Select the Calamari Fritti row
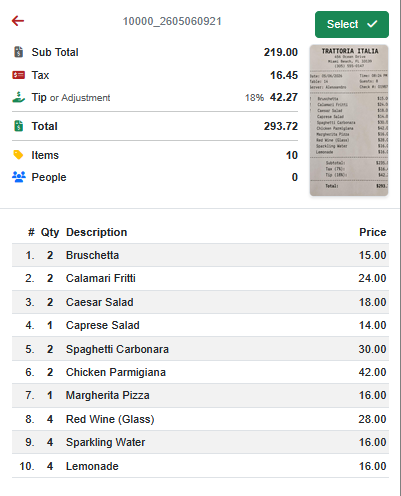Screen dimensions: 401x496 point(200,278)
